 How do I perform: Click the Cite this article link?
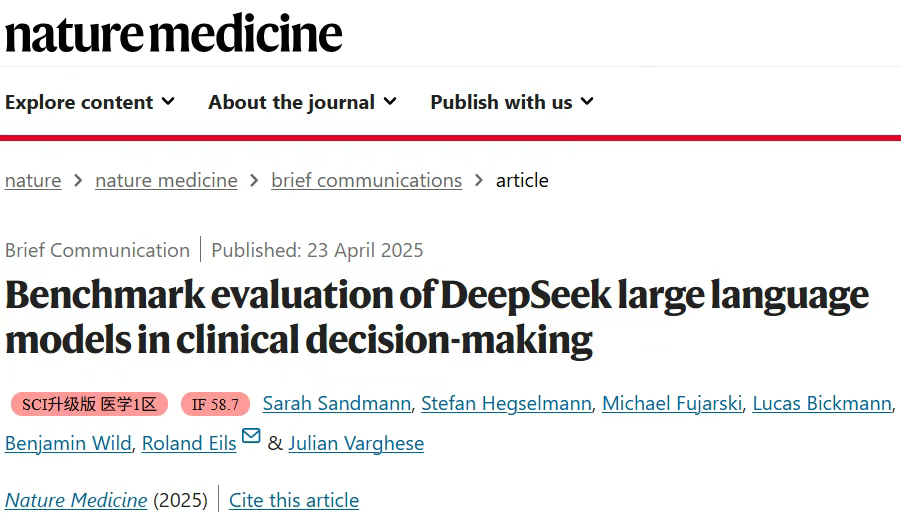coord(294,500)
